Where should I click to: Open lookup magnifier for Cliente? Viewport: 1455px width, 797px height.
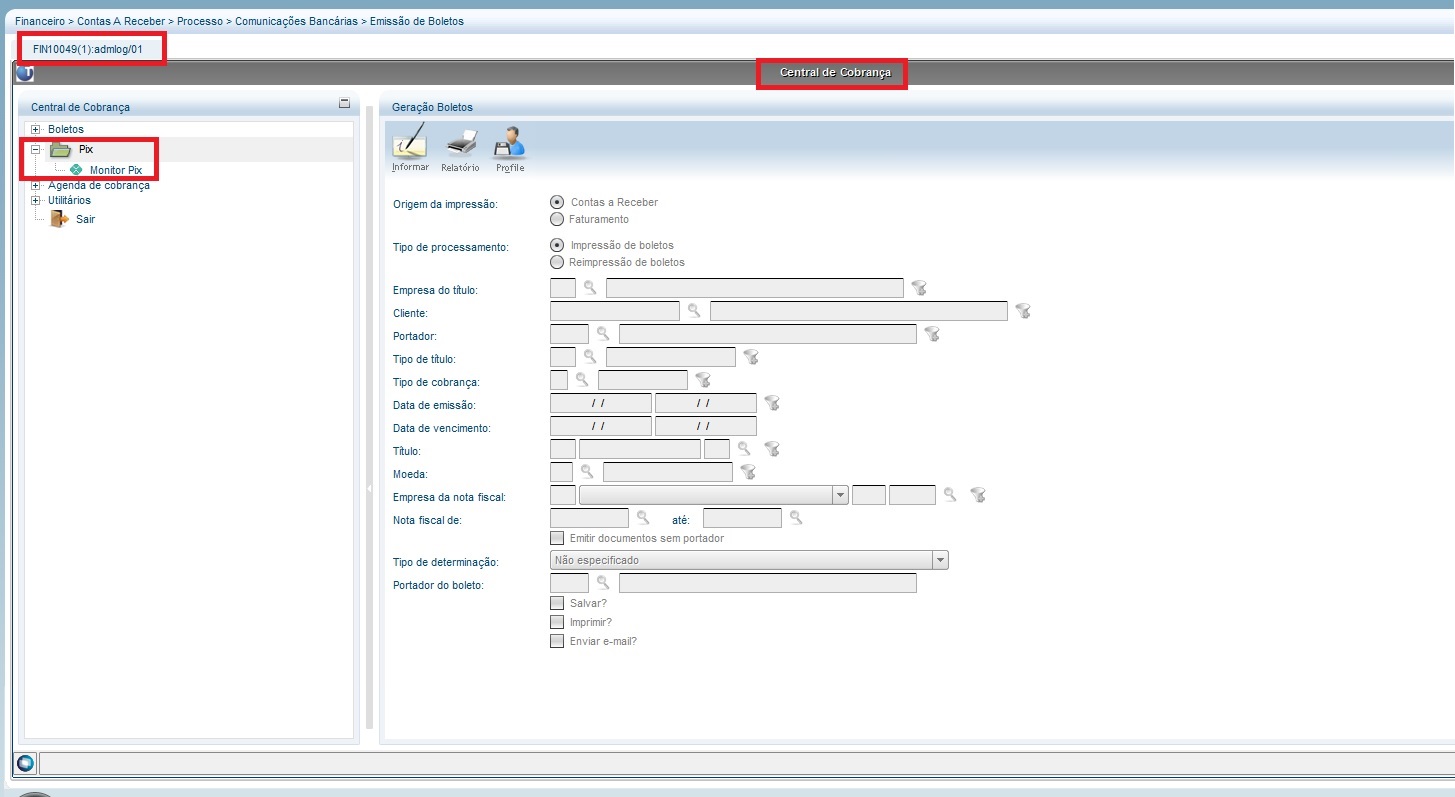[x=694, y=311]
